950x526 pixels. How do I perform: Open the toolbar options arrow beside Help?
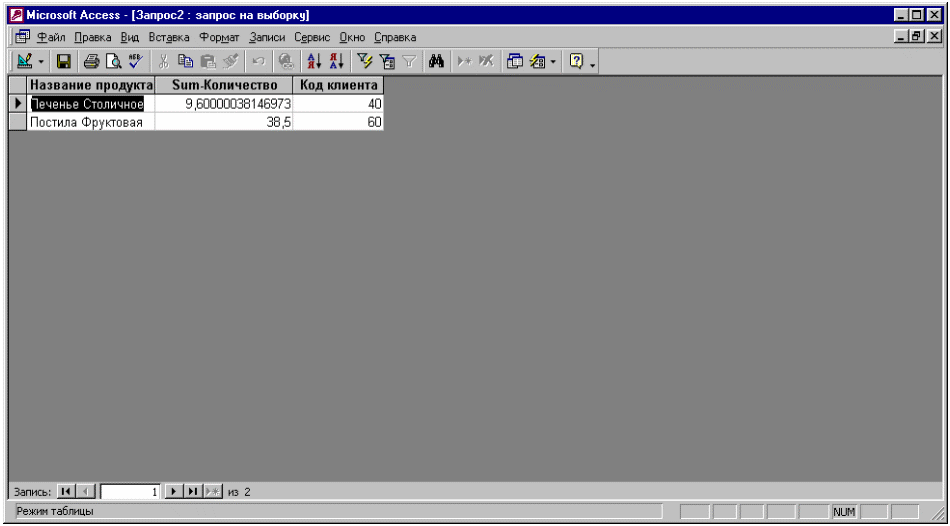click(x=593, y=64)
